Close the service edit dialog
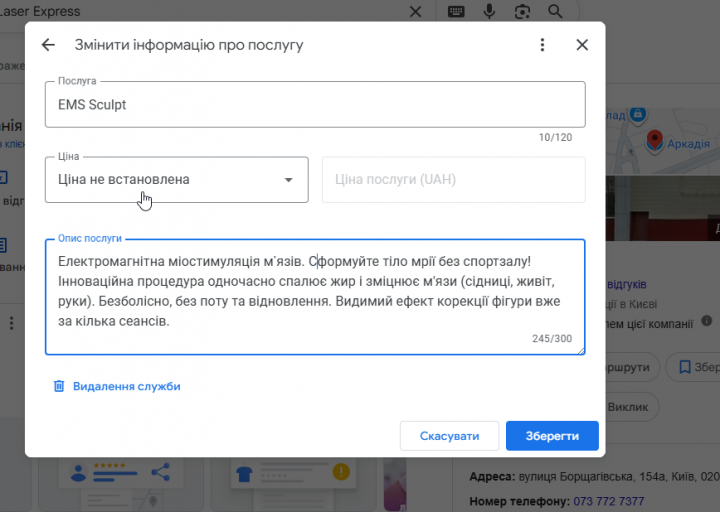Screen dimensions: 720x512 (x=582, y=45)
